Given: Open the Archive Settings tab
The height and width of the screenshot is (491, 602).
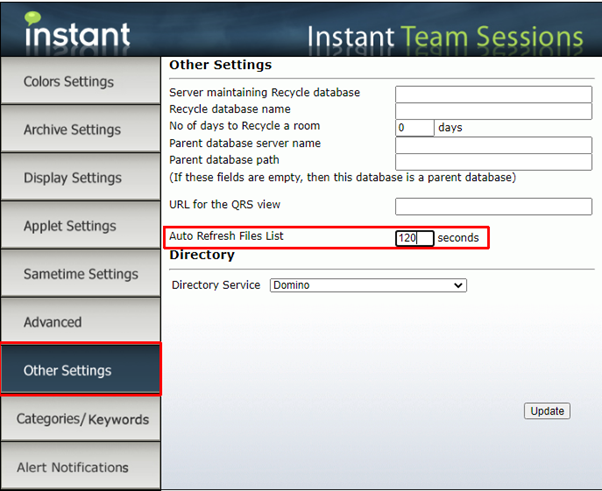Looking at the screenshot, I should pyautogui.click(x=80, y=129).
